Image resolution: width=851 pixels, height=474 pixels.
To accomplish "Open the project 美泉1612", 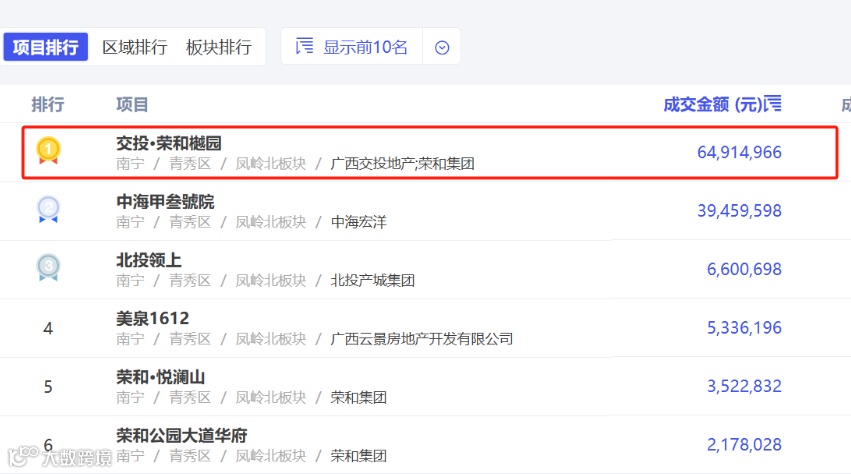I will (x=153, y=318).
